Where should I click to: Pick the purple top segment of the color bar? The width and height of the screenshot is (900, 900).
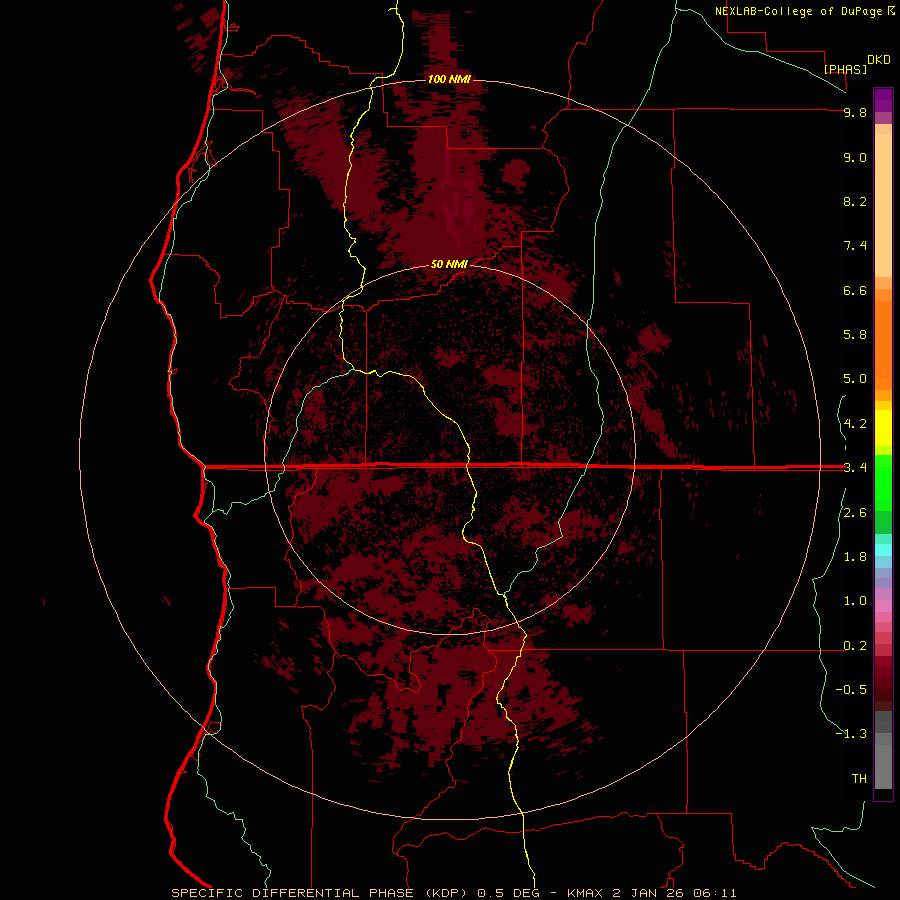(883, 100)
